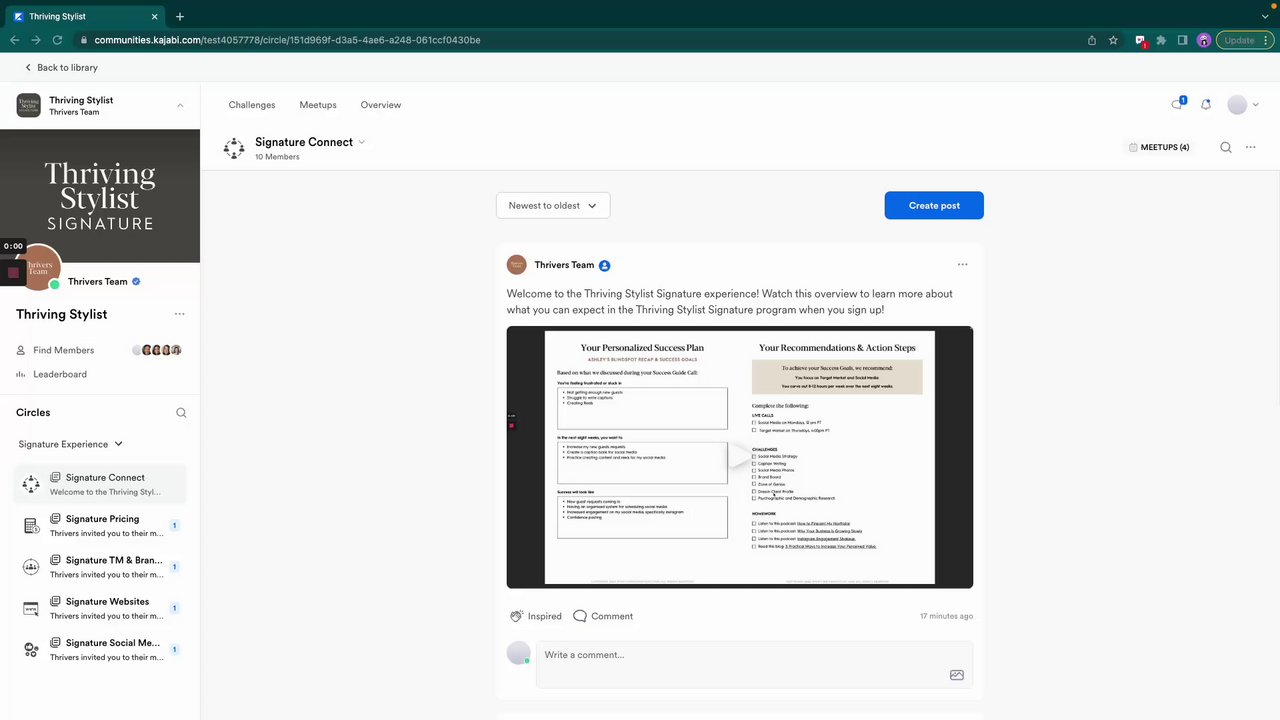
Task: Open the post's three-dot options menu
Action: (962, 264)
